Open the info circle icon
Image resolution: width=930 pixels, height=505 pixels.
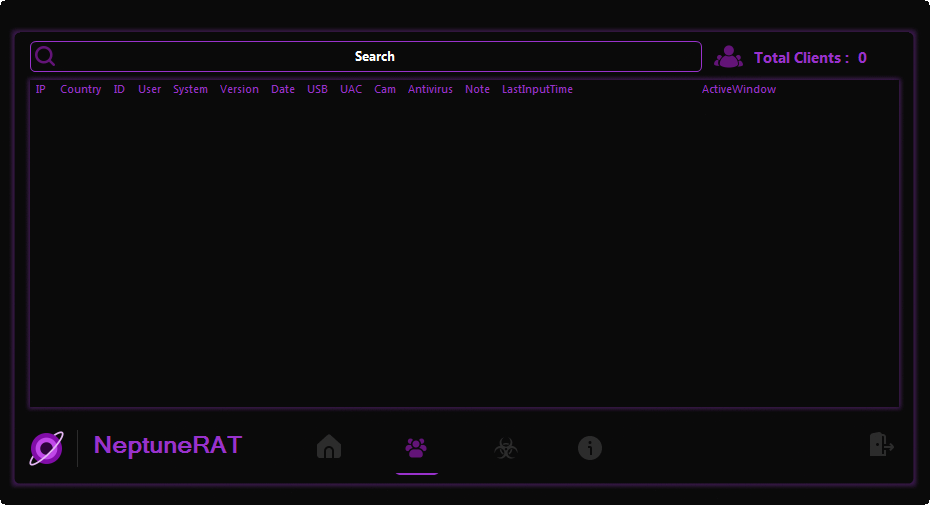point(590,448)
